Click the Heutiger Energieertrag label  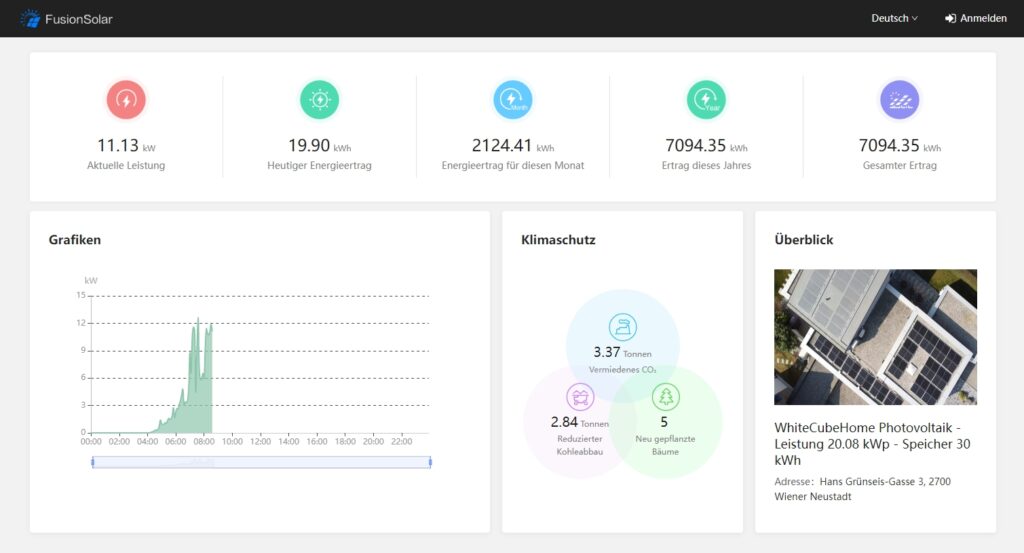[319, 165]
